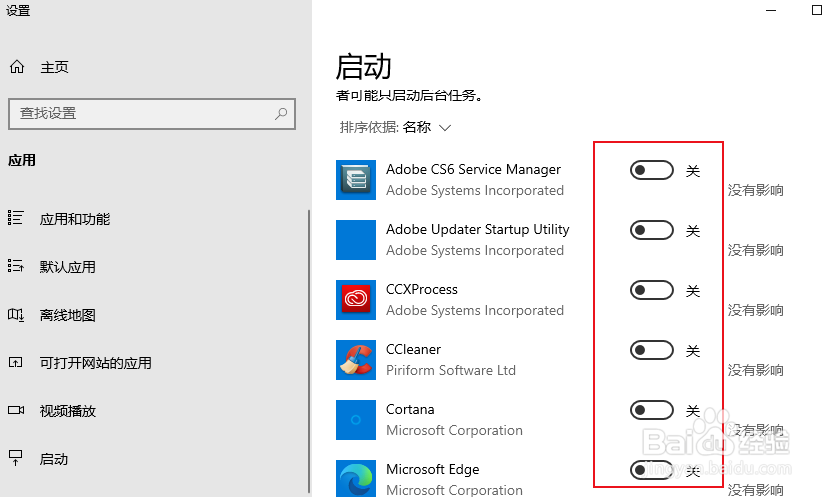Minimize the Settings window
837x497 pixels.
[x=771, y=10]
